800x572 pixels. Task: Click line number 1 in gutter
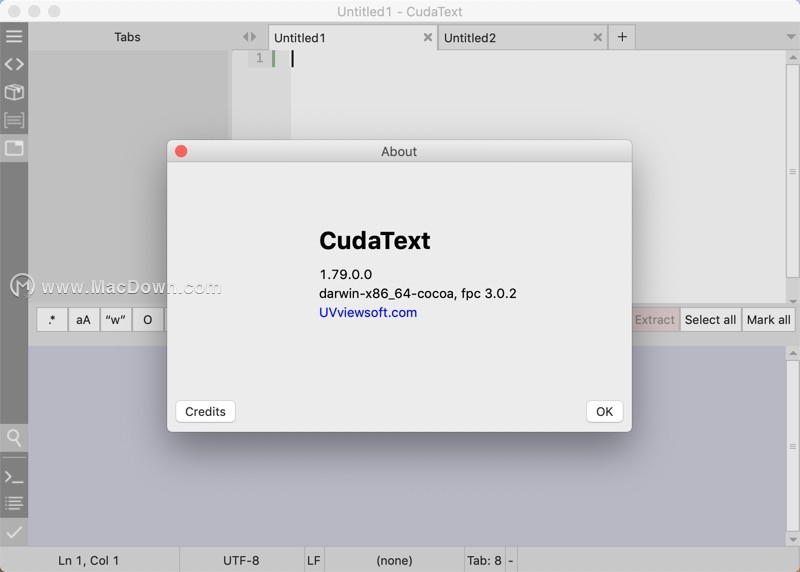pos(260,58)
